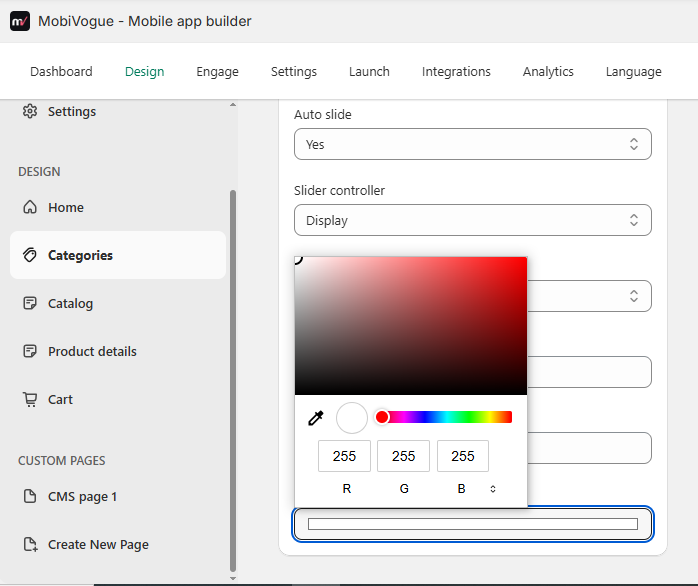Viewport: 698px width, 586px height.
Task: Activate the eyedropper color picker tool
Action: 316,418
